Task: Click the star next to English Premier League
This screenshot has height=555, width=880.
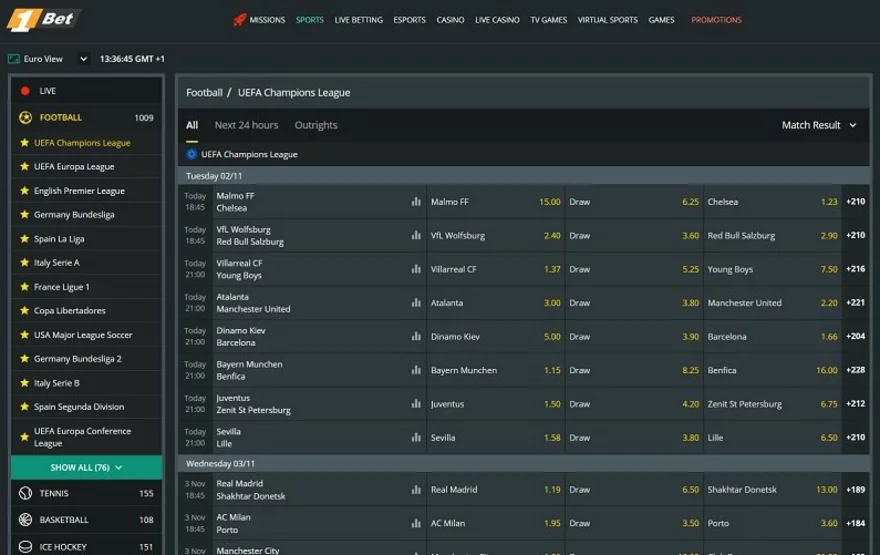Action: [x=25, y=191]
